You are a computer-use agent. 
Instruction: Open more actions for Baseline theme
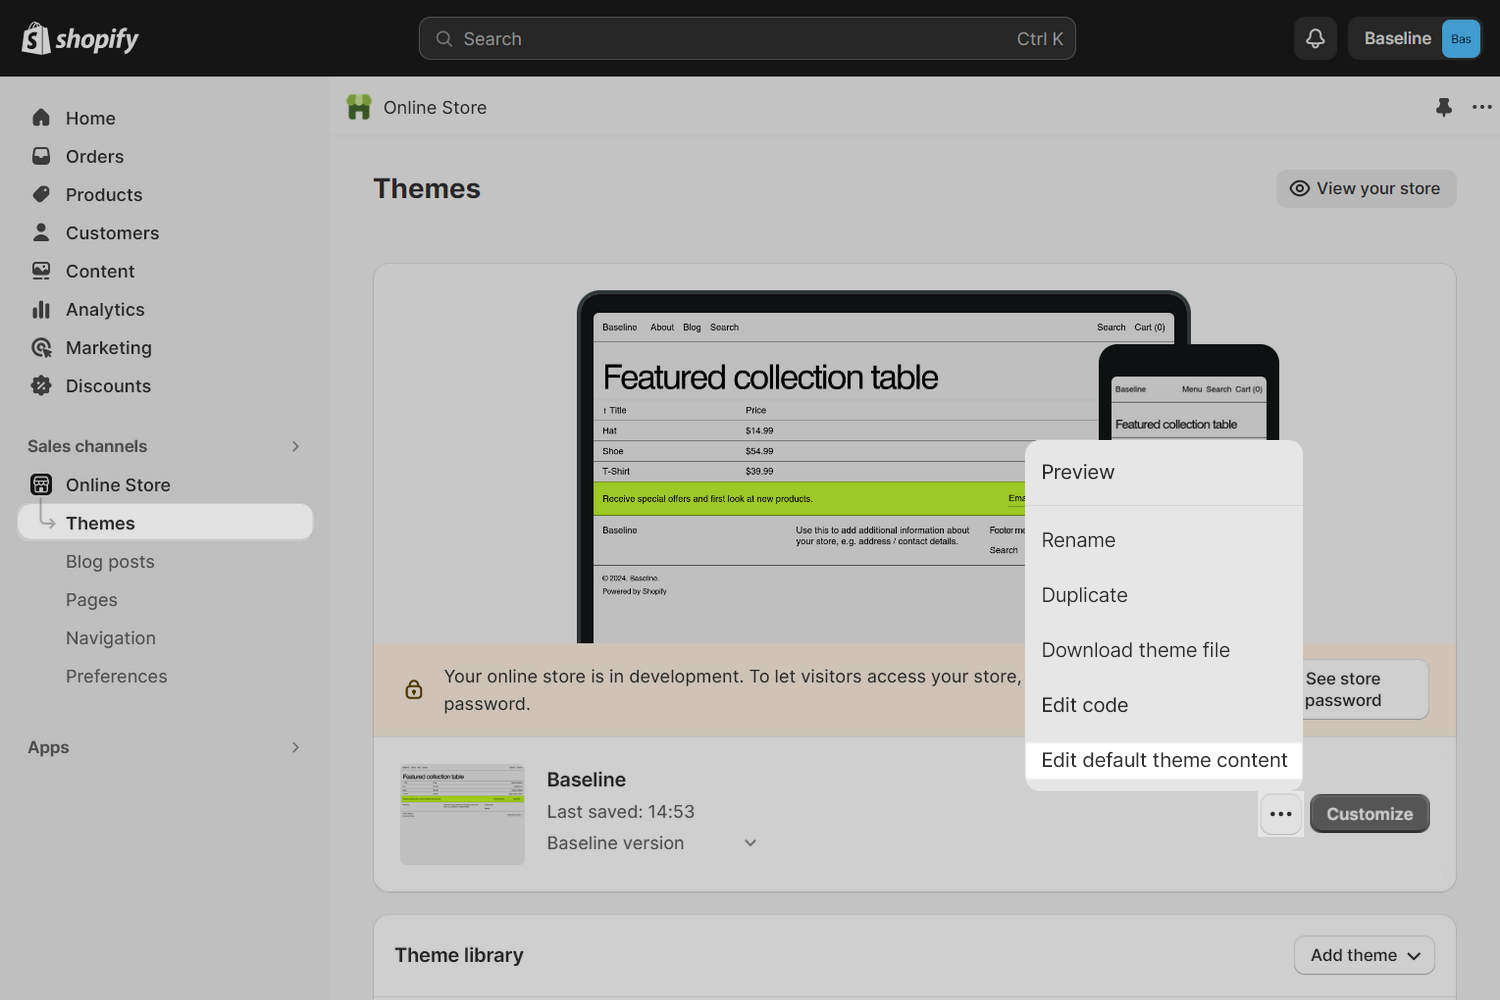coord(1281,814)
